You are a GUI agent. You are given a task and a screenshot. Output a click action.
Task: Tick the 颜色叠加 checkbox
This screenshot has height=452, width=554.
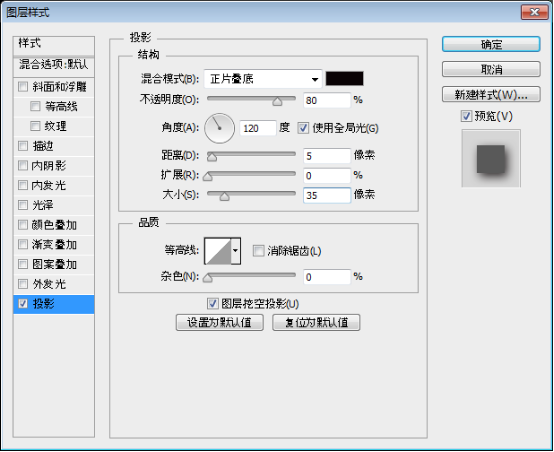[x=23, y=225]
